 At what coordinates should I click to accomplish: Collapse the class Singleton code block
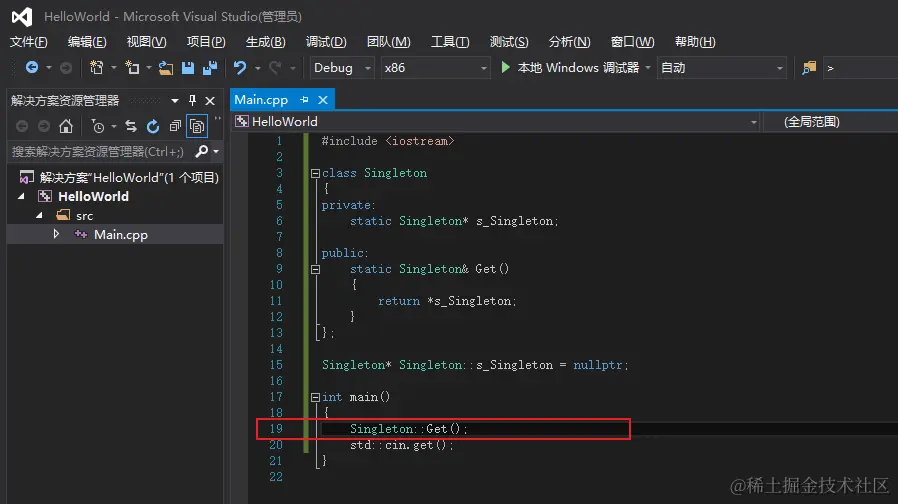click(315, 173)
